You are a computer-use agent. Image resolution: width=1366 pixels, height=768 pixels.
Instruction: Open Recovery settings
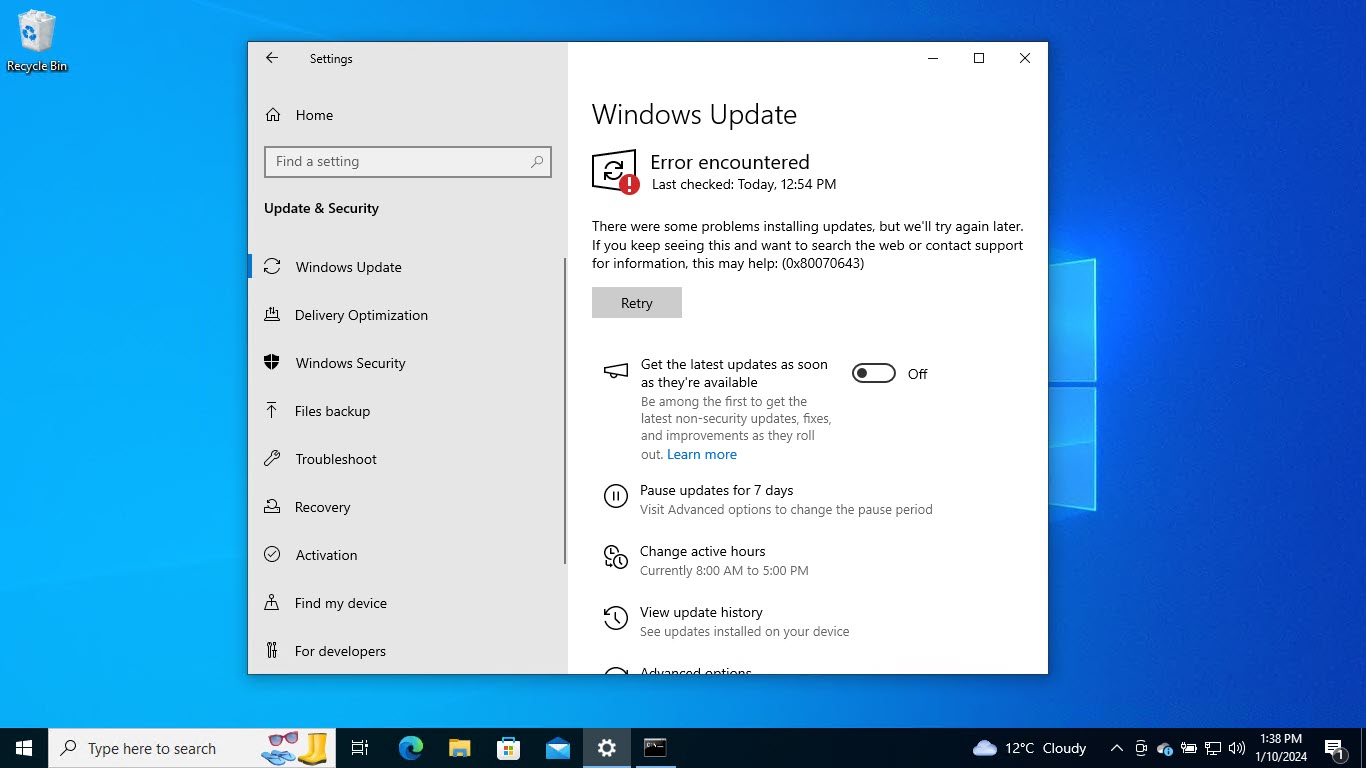pos(408,507)
